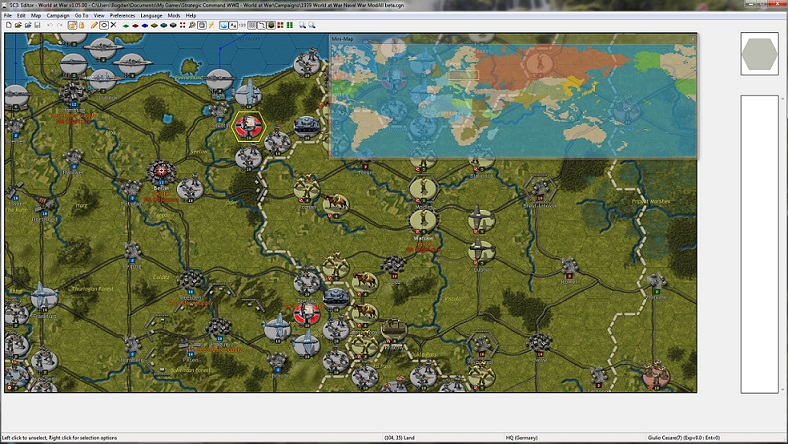
Task: Open the Preferences menu
Action: (123, 16)
